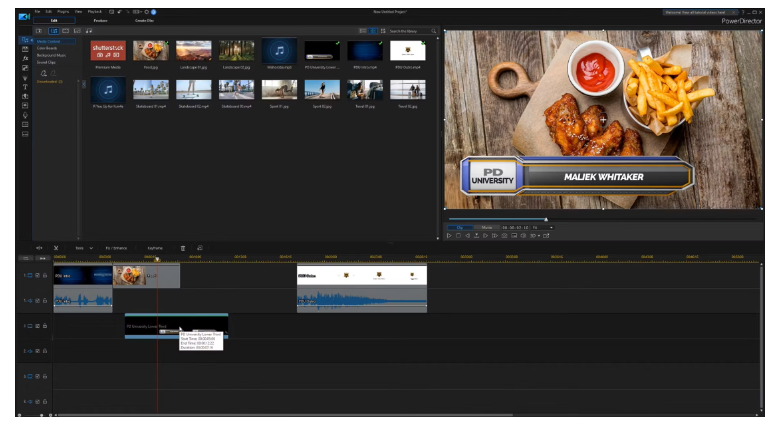The height and width of the screenshot is (426, 775).
Task: Open the preview Fit zoom dropdown
Action: tap(543, 228)
